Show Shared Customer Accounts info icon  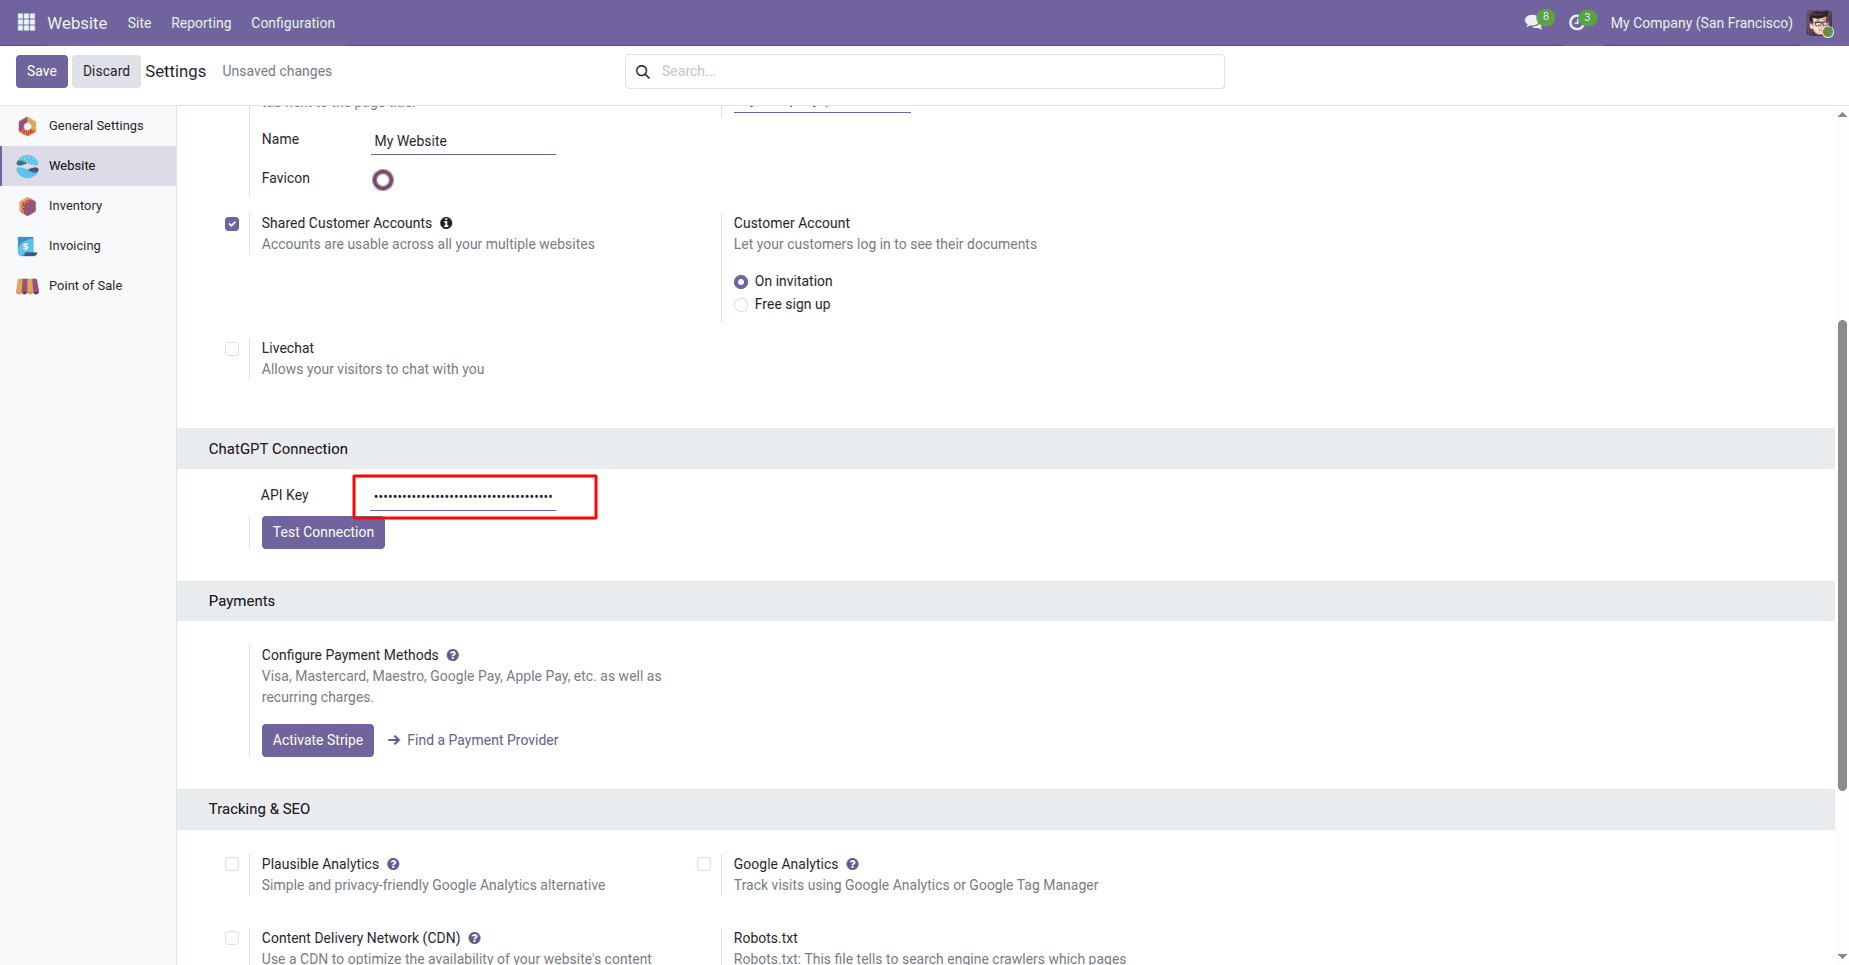pyautogui.click(x=446, y=223)
